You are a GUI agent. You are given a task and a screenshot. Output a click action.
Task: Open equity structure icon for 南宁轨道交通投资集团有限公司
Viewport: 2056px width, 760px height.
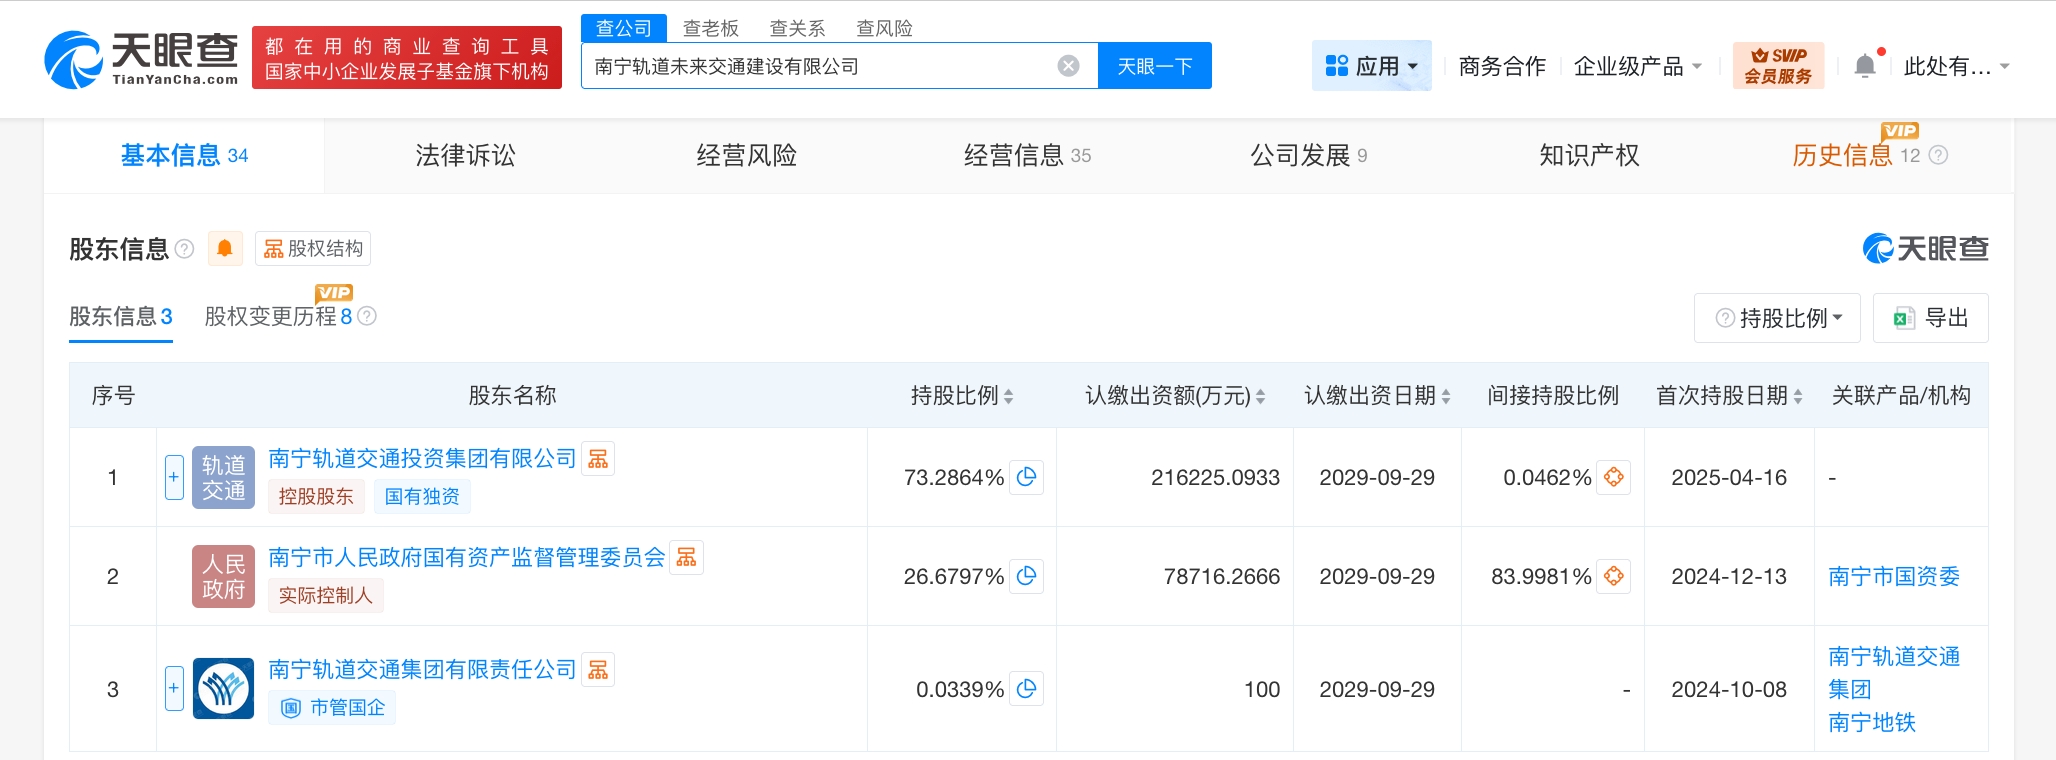pyautogui.click(x=598, y=459)
